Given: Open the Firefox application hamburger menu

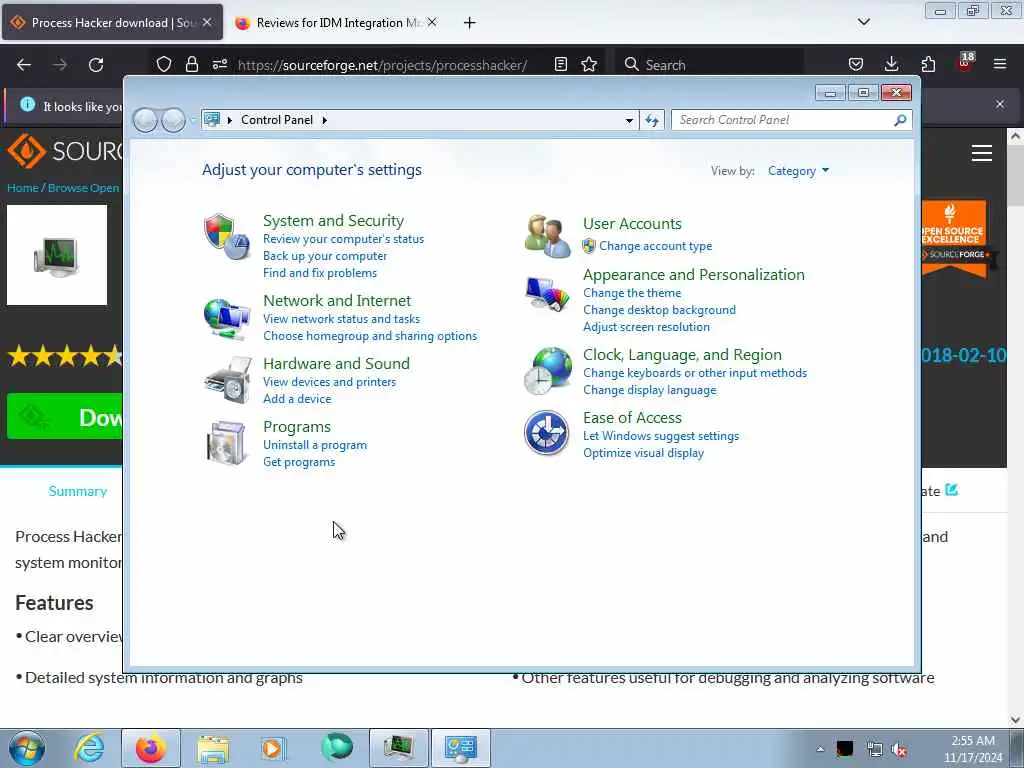Looking at the screenshot, I should click(1000, 65).
